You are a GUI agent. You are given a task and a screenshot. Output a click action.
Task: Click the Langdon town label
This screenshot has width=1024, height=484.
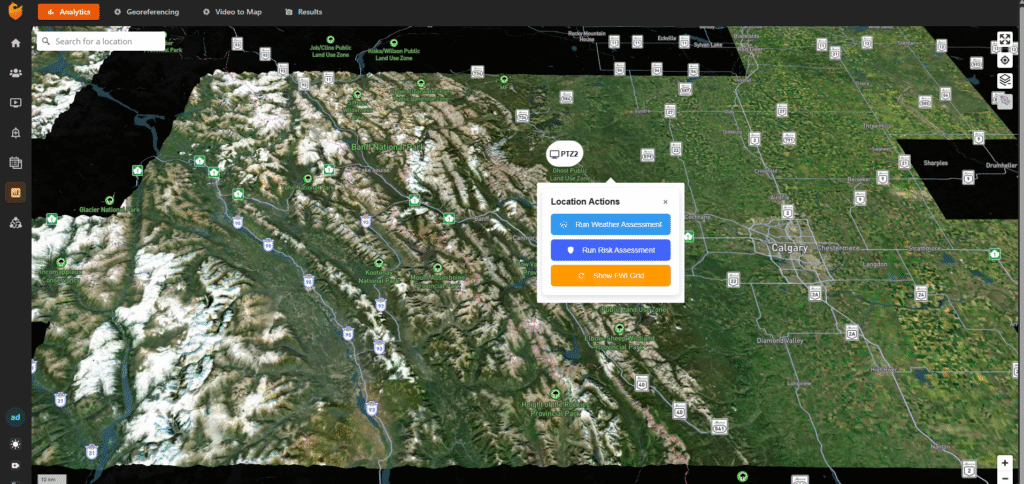click(x=874, y=264)
